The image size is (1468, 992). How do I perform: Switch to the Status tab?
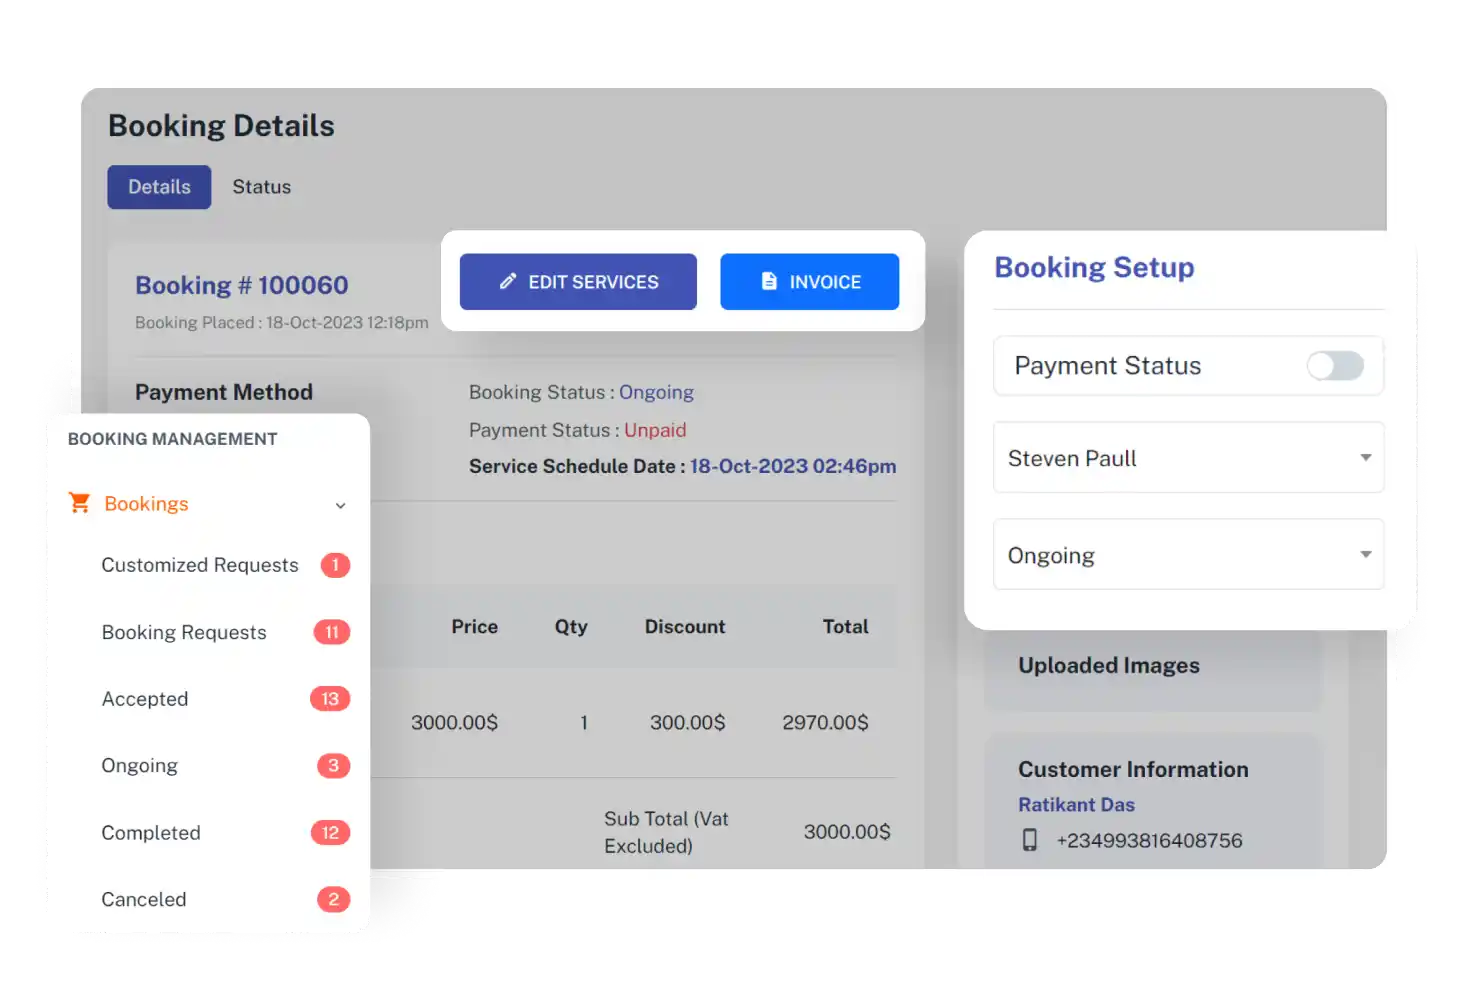tap(262, 187)
